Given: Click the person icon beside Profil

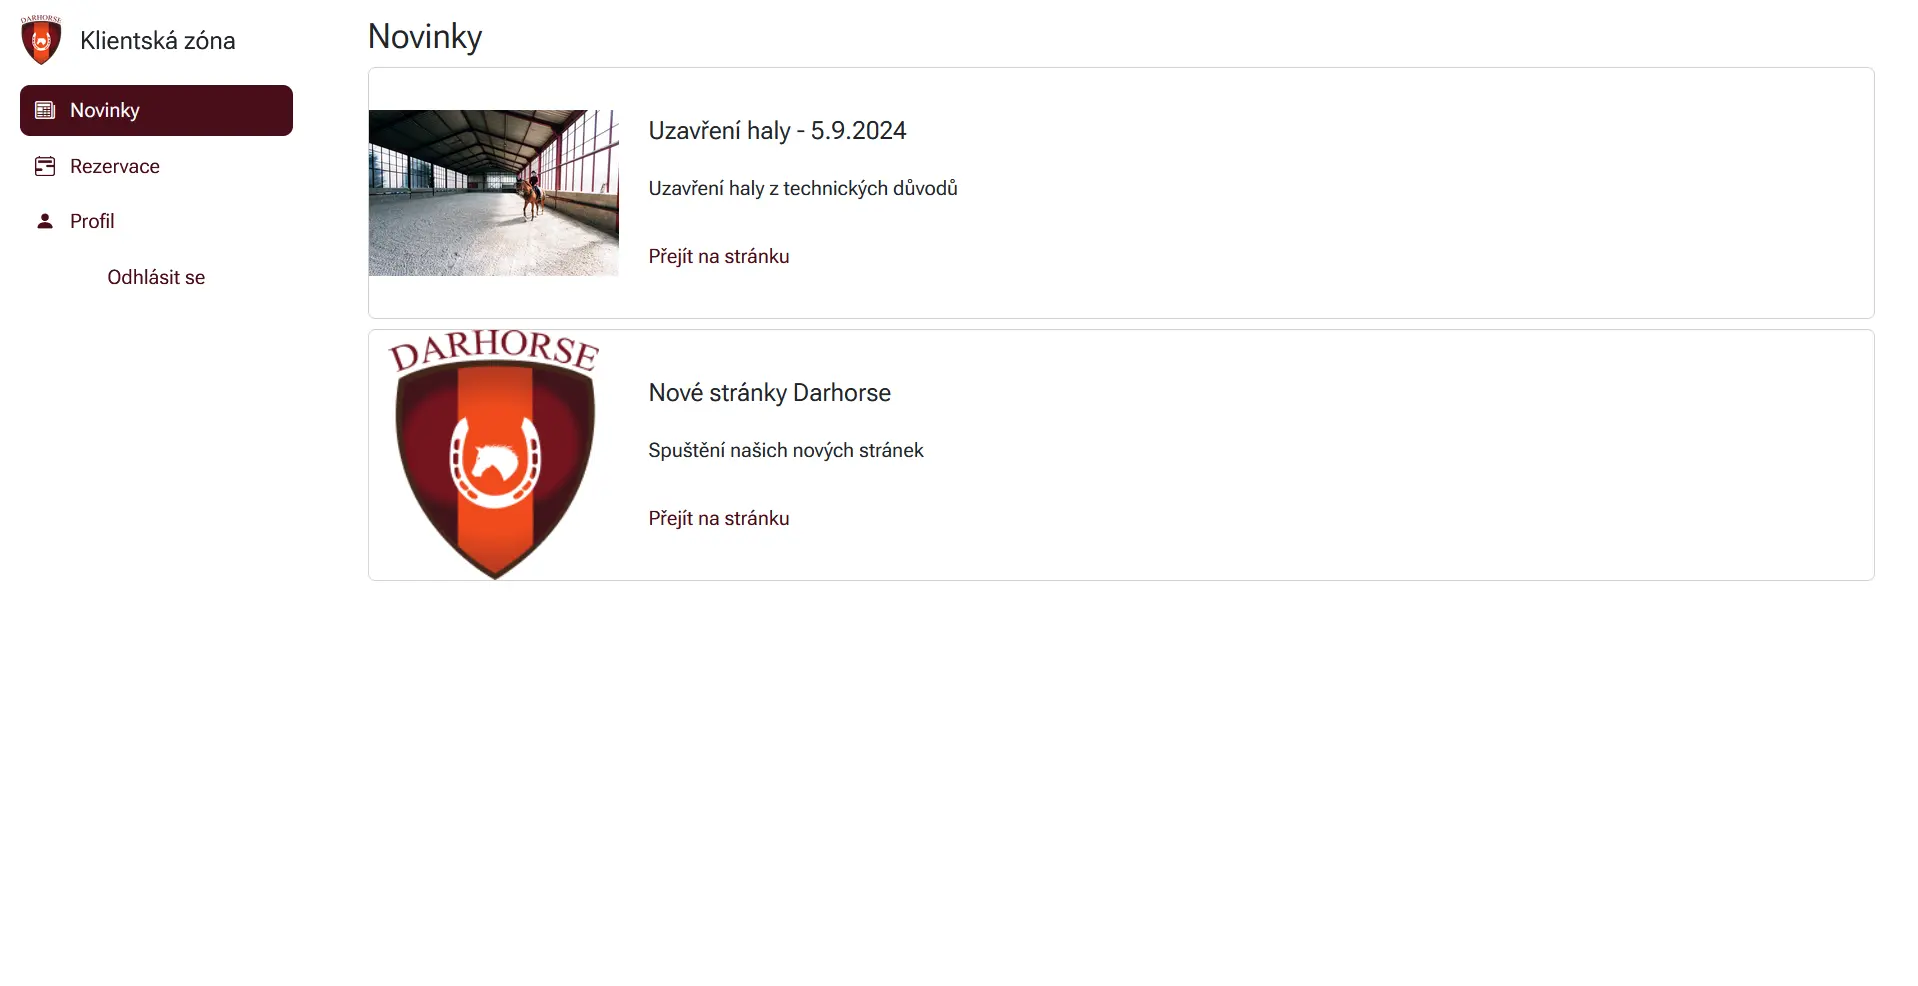Looking at the screenshot, I should pos(45,221).
